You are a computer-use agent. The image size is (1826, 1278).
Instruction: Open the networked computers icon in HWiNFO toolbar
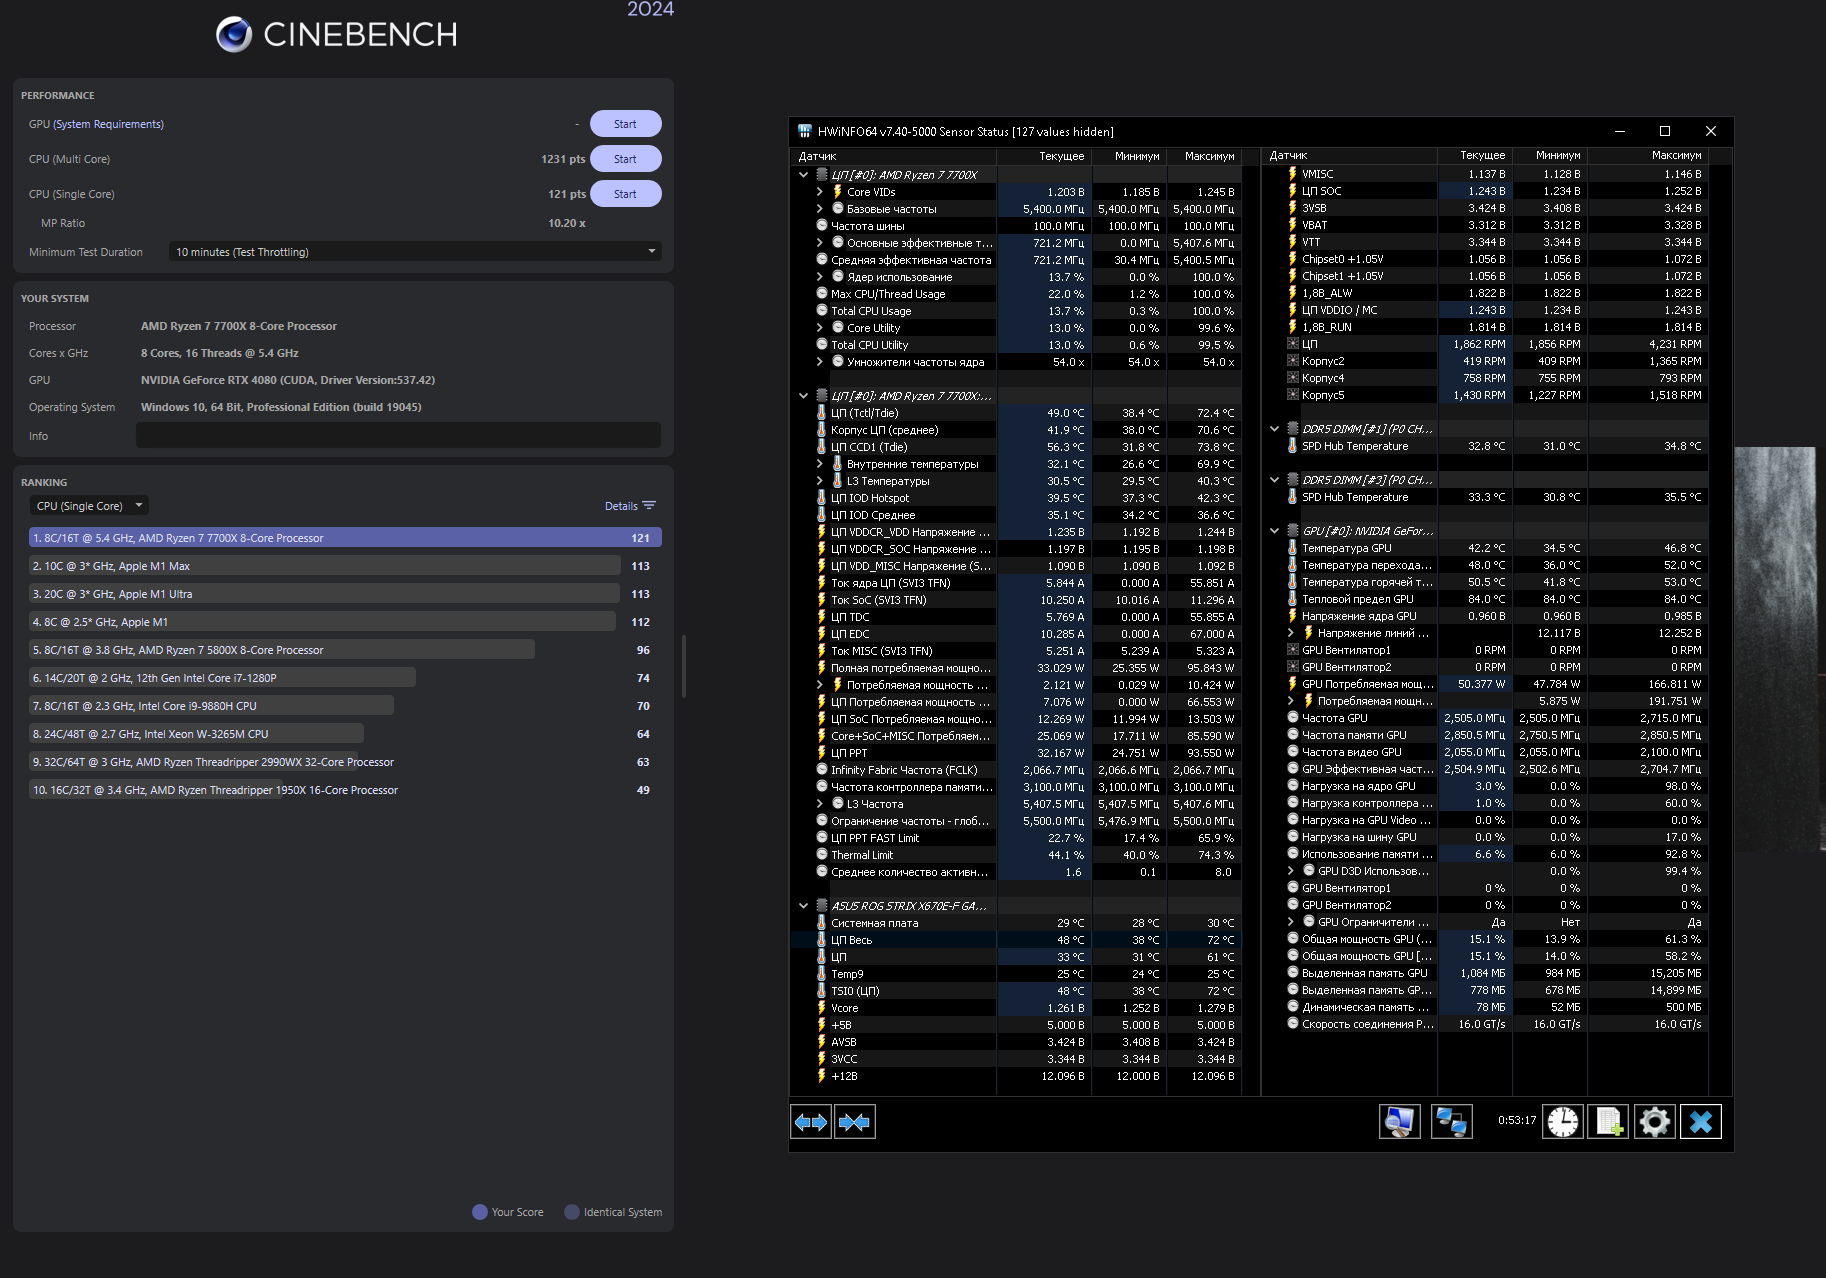tap(1452, 1122)
